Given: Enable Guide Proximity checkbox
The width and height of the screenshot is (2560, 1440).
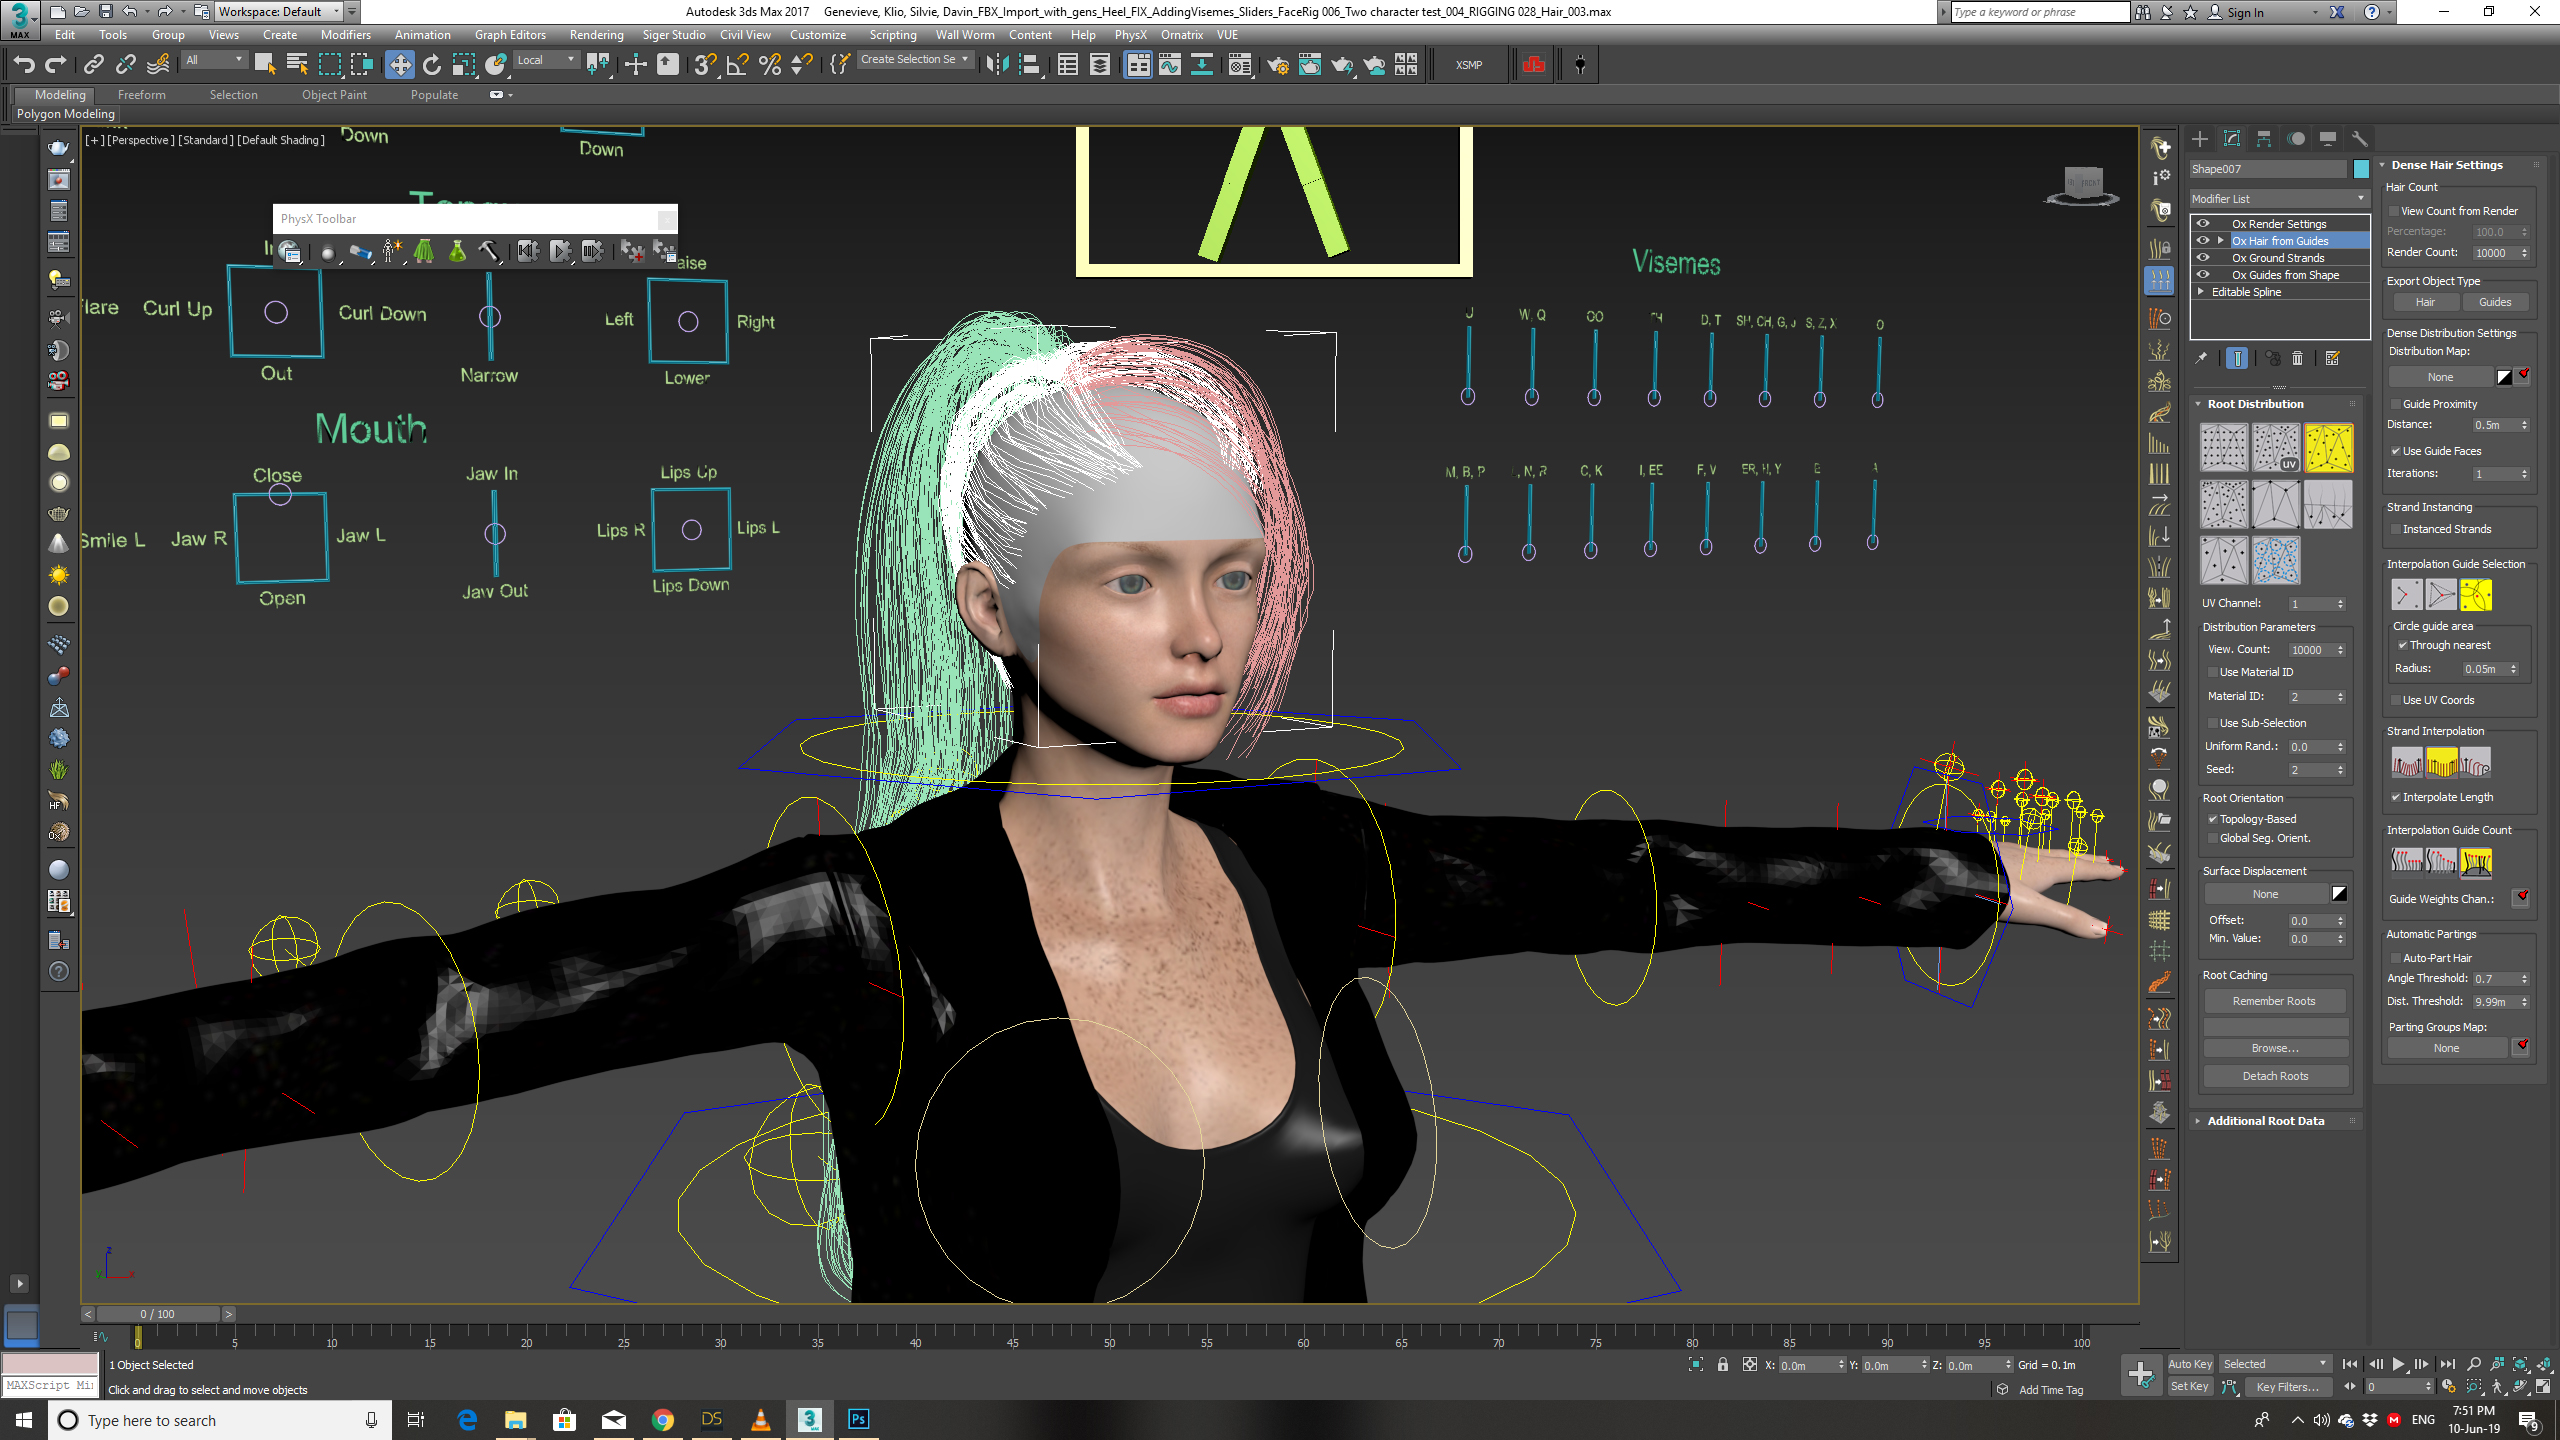Looking at the screenshot, I should click(x=2396, y=404).
